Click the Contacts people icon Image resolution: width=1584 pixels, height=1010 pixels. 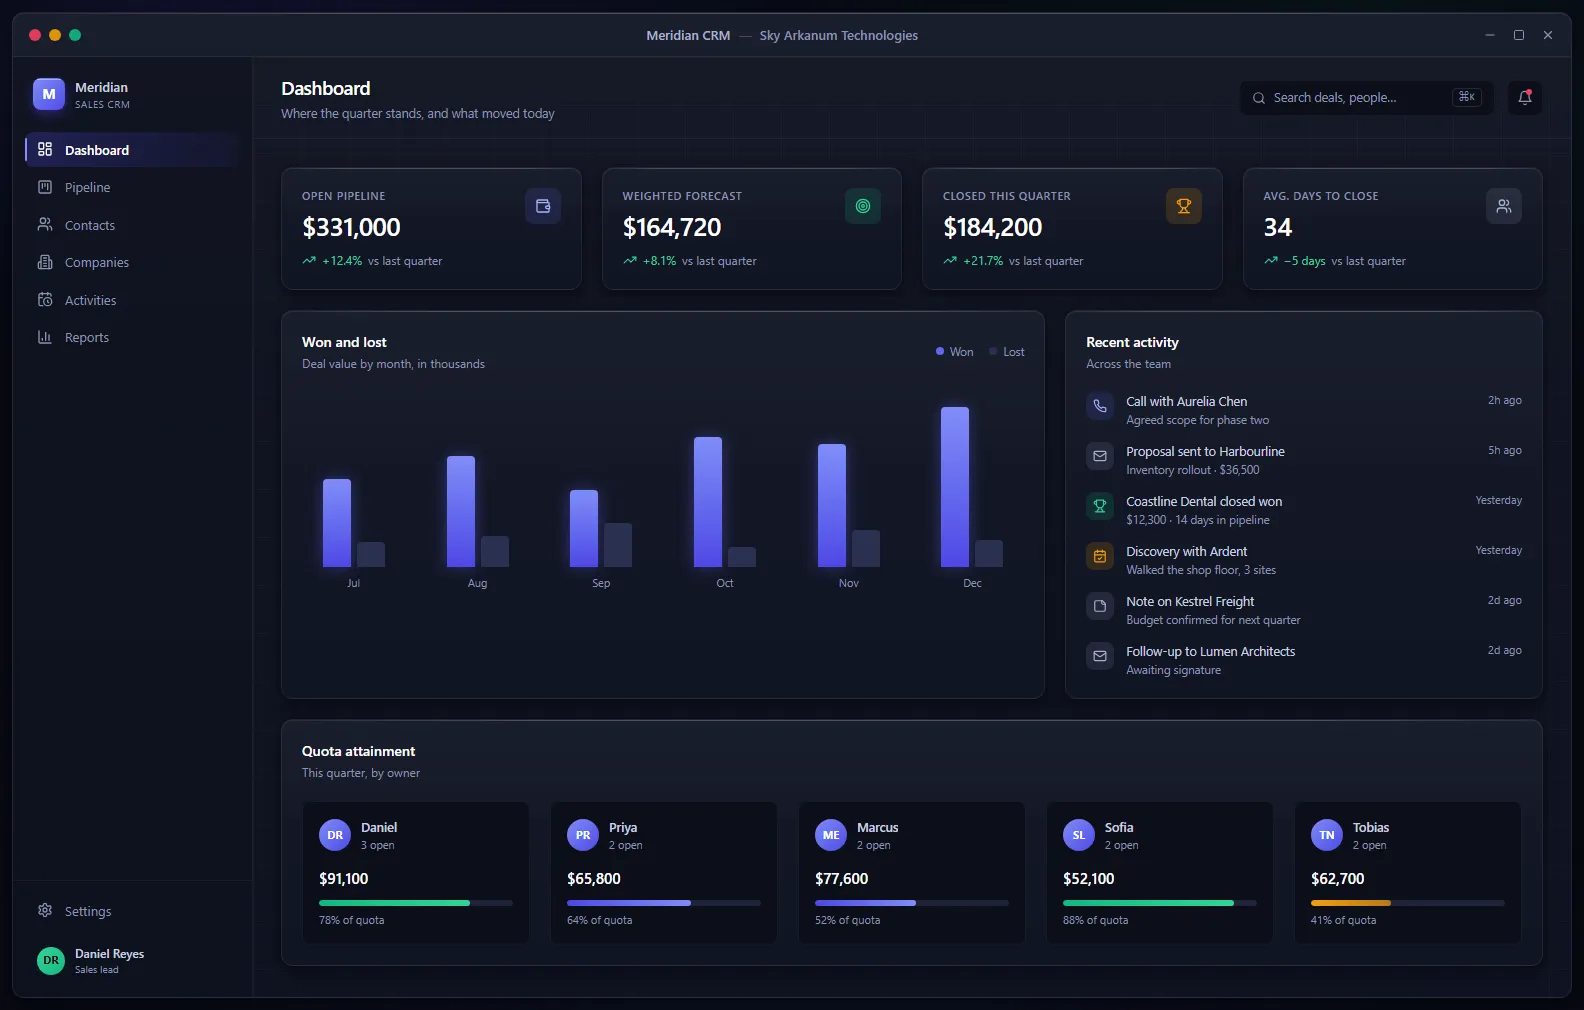(x=45, y=225)
